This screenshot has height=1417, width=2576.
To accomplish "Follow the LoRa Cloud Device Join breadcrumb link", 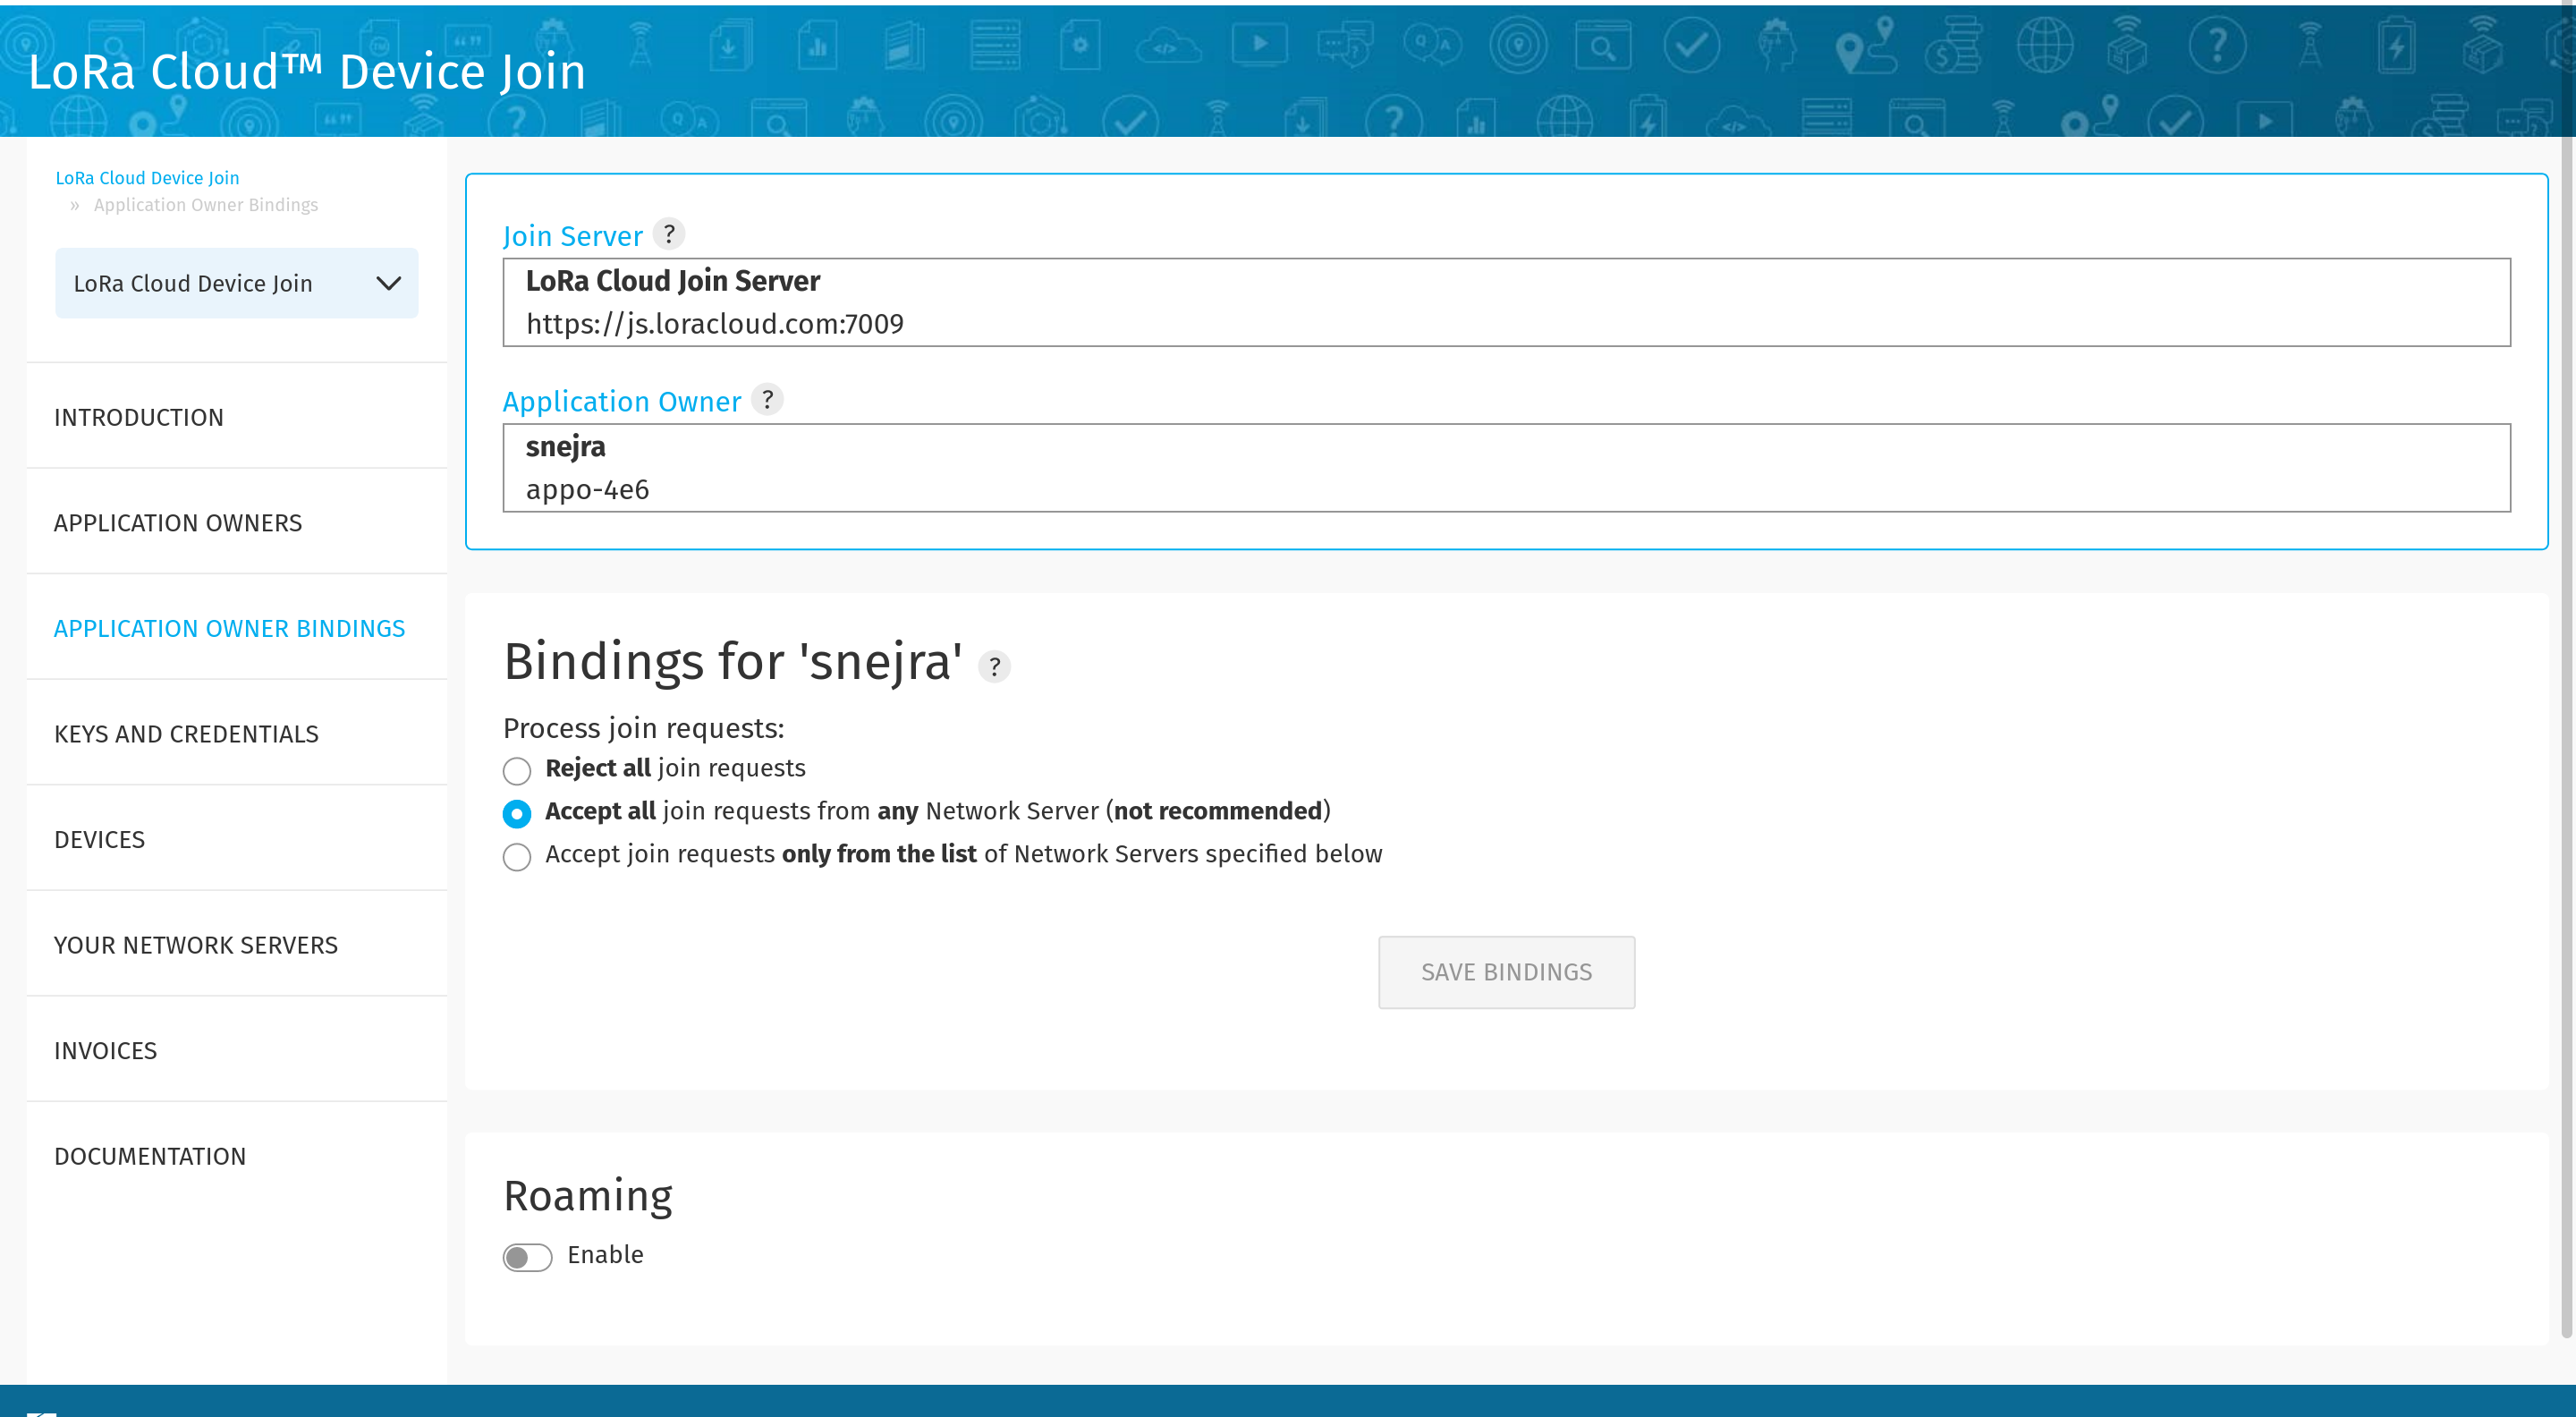I will (x=147, y=178).
